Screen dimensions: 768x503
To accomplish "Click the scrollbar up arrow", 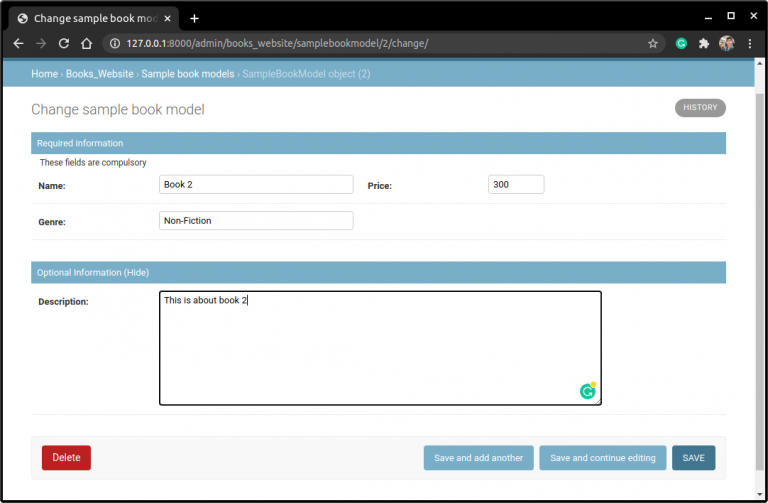I will pyautogui.click(x=760, y=64).
